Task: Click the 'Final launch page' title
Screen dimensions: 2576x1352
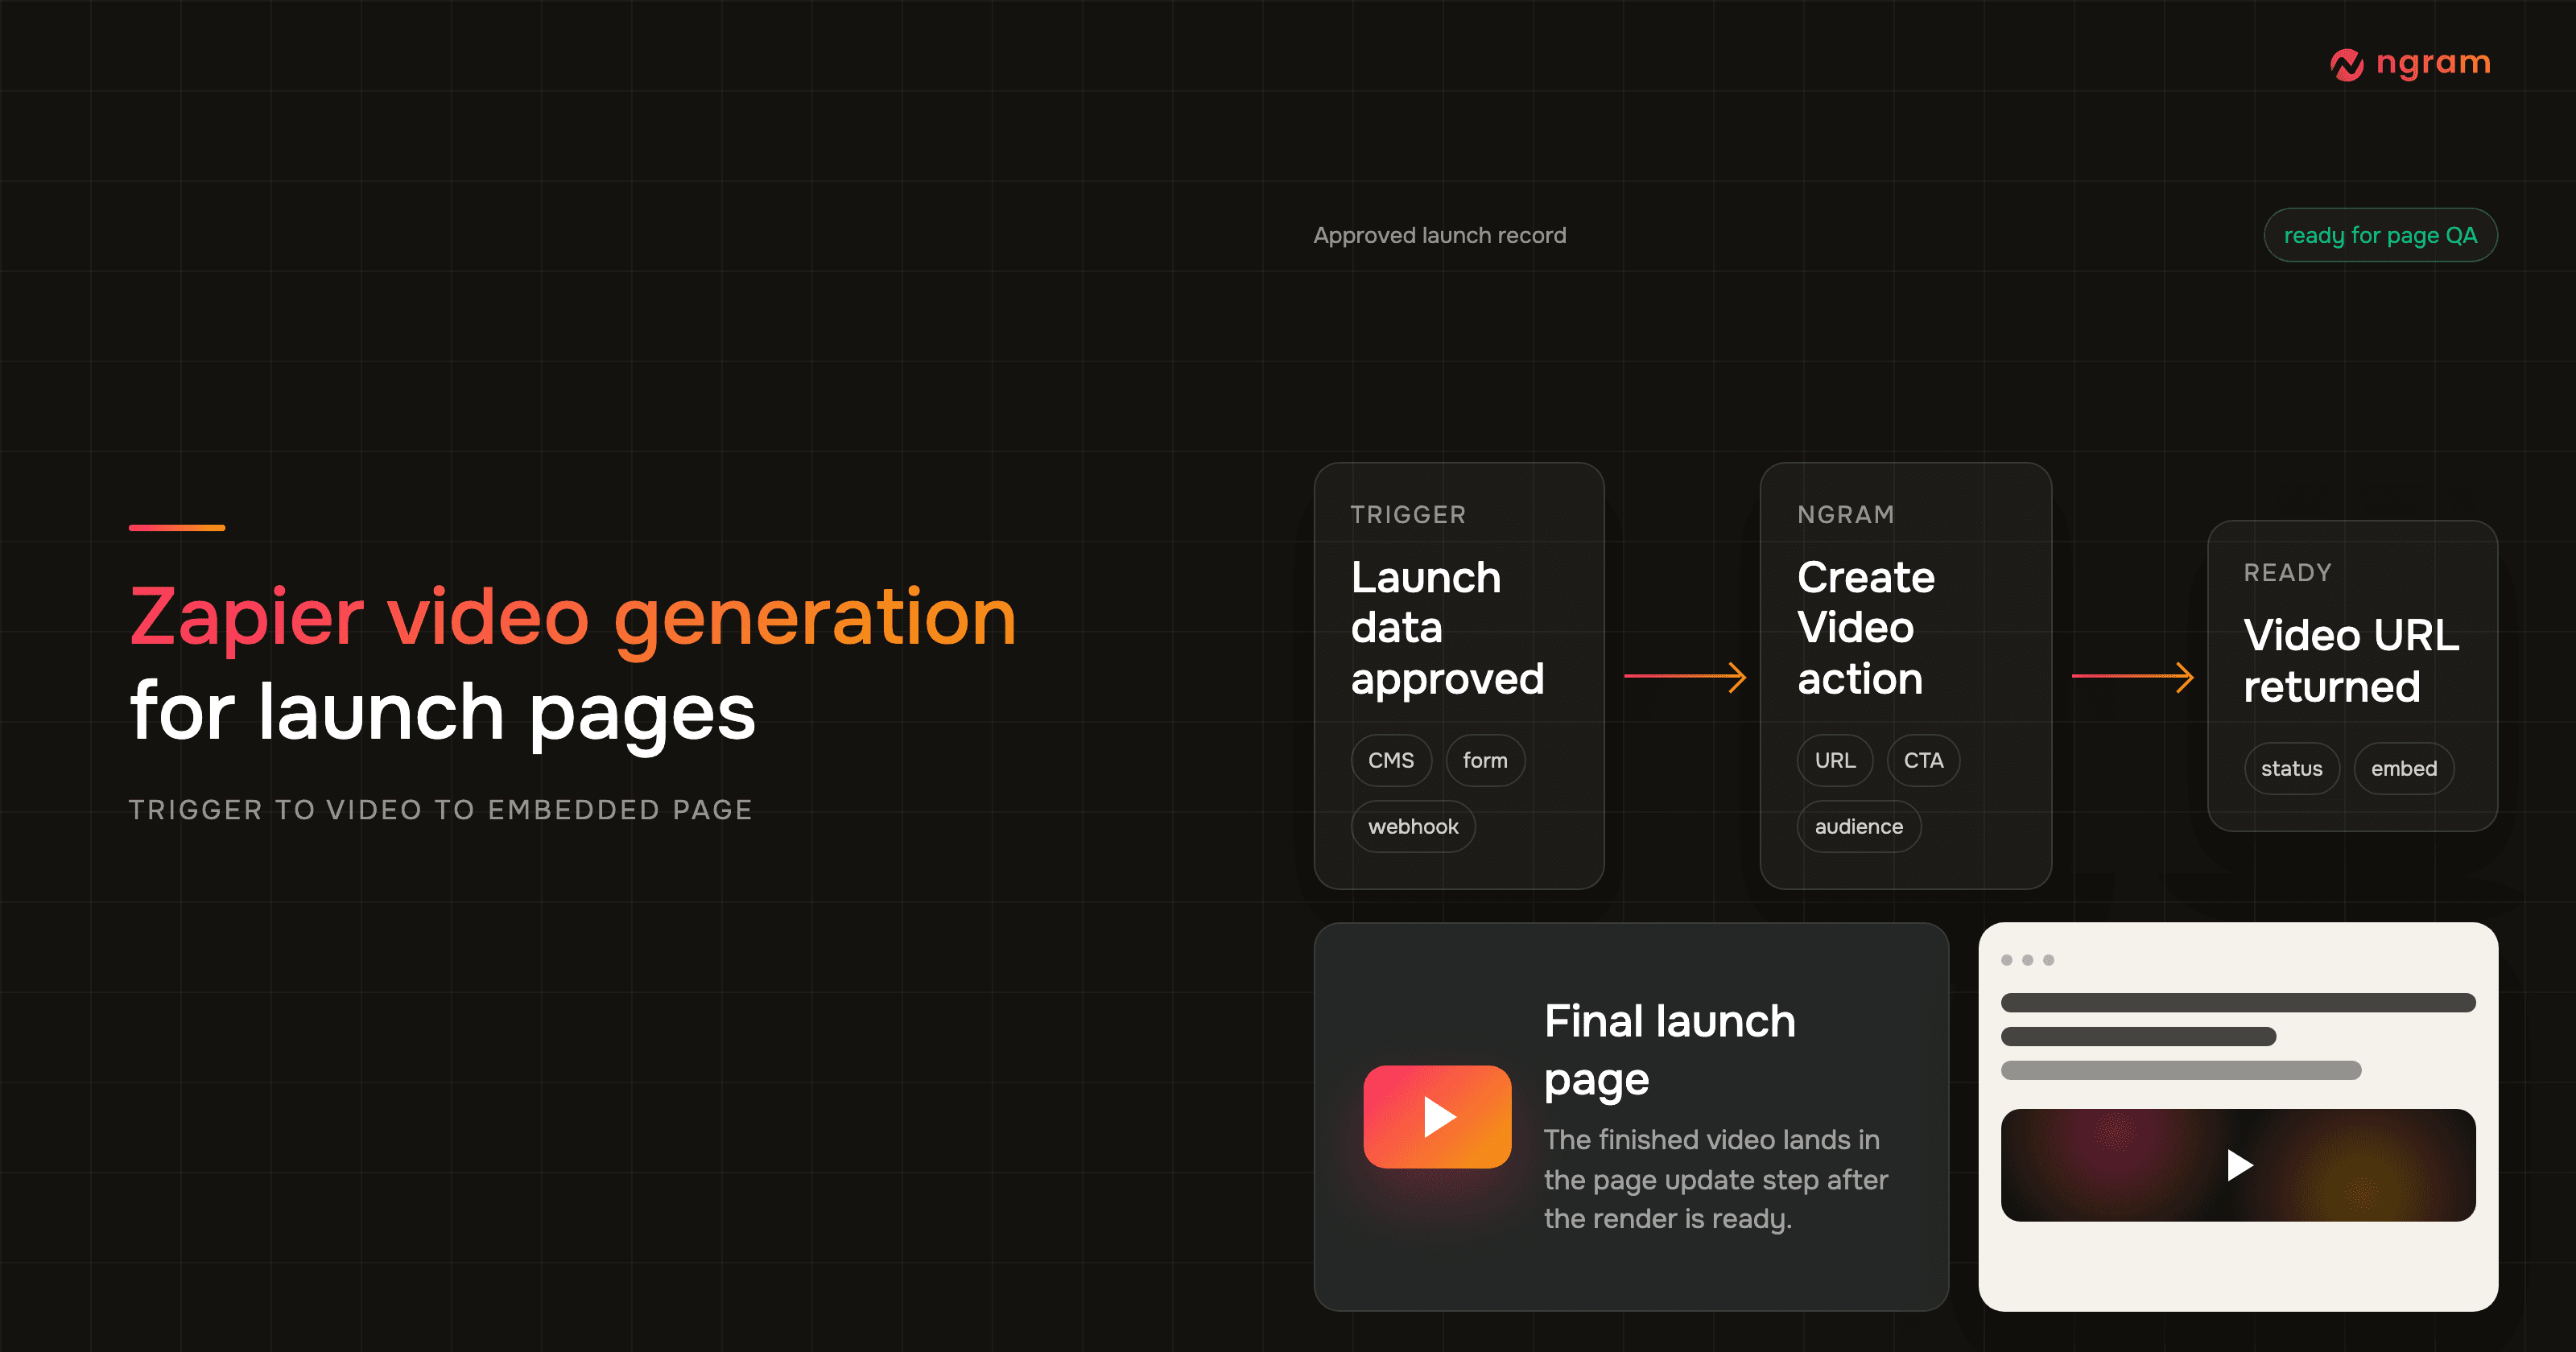Action: (x=1669, y=1050)
